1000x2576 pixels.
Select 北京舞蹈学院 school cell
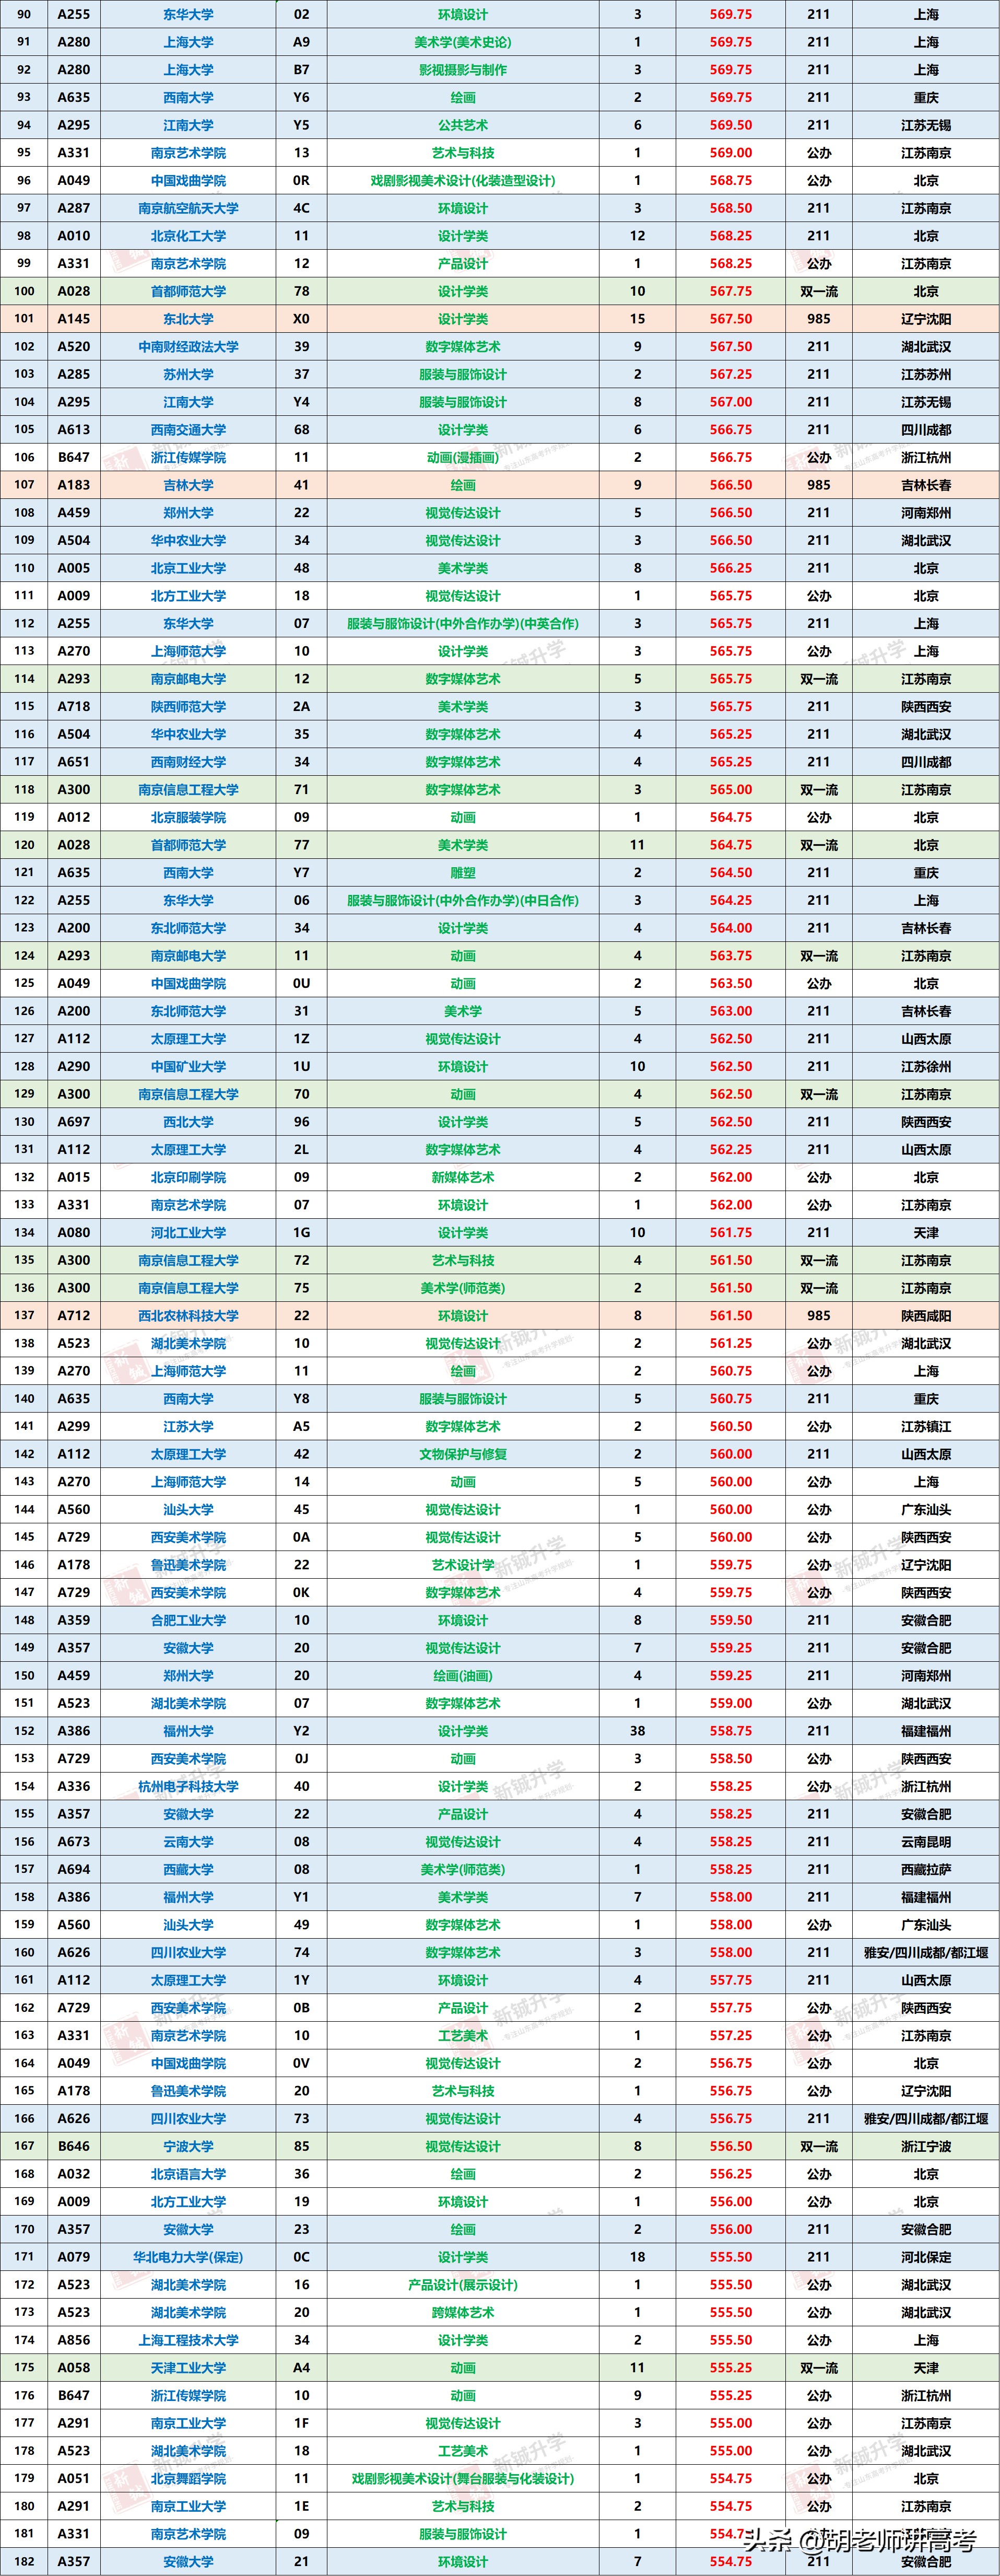[188, 2478]
